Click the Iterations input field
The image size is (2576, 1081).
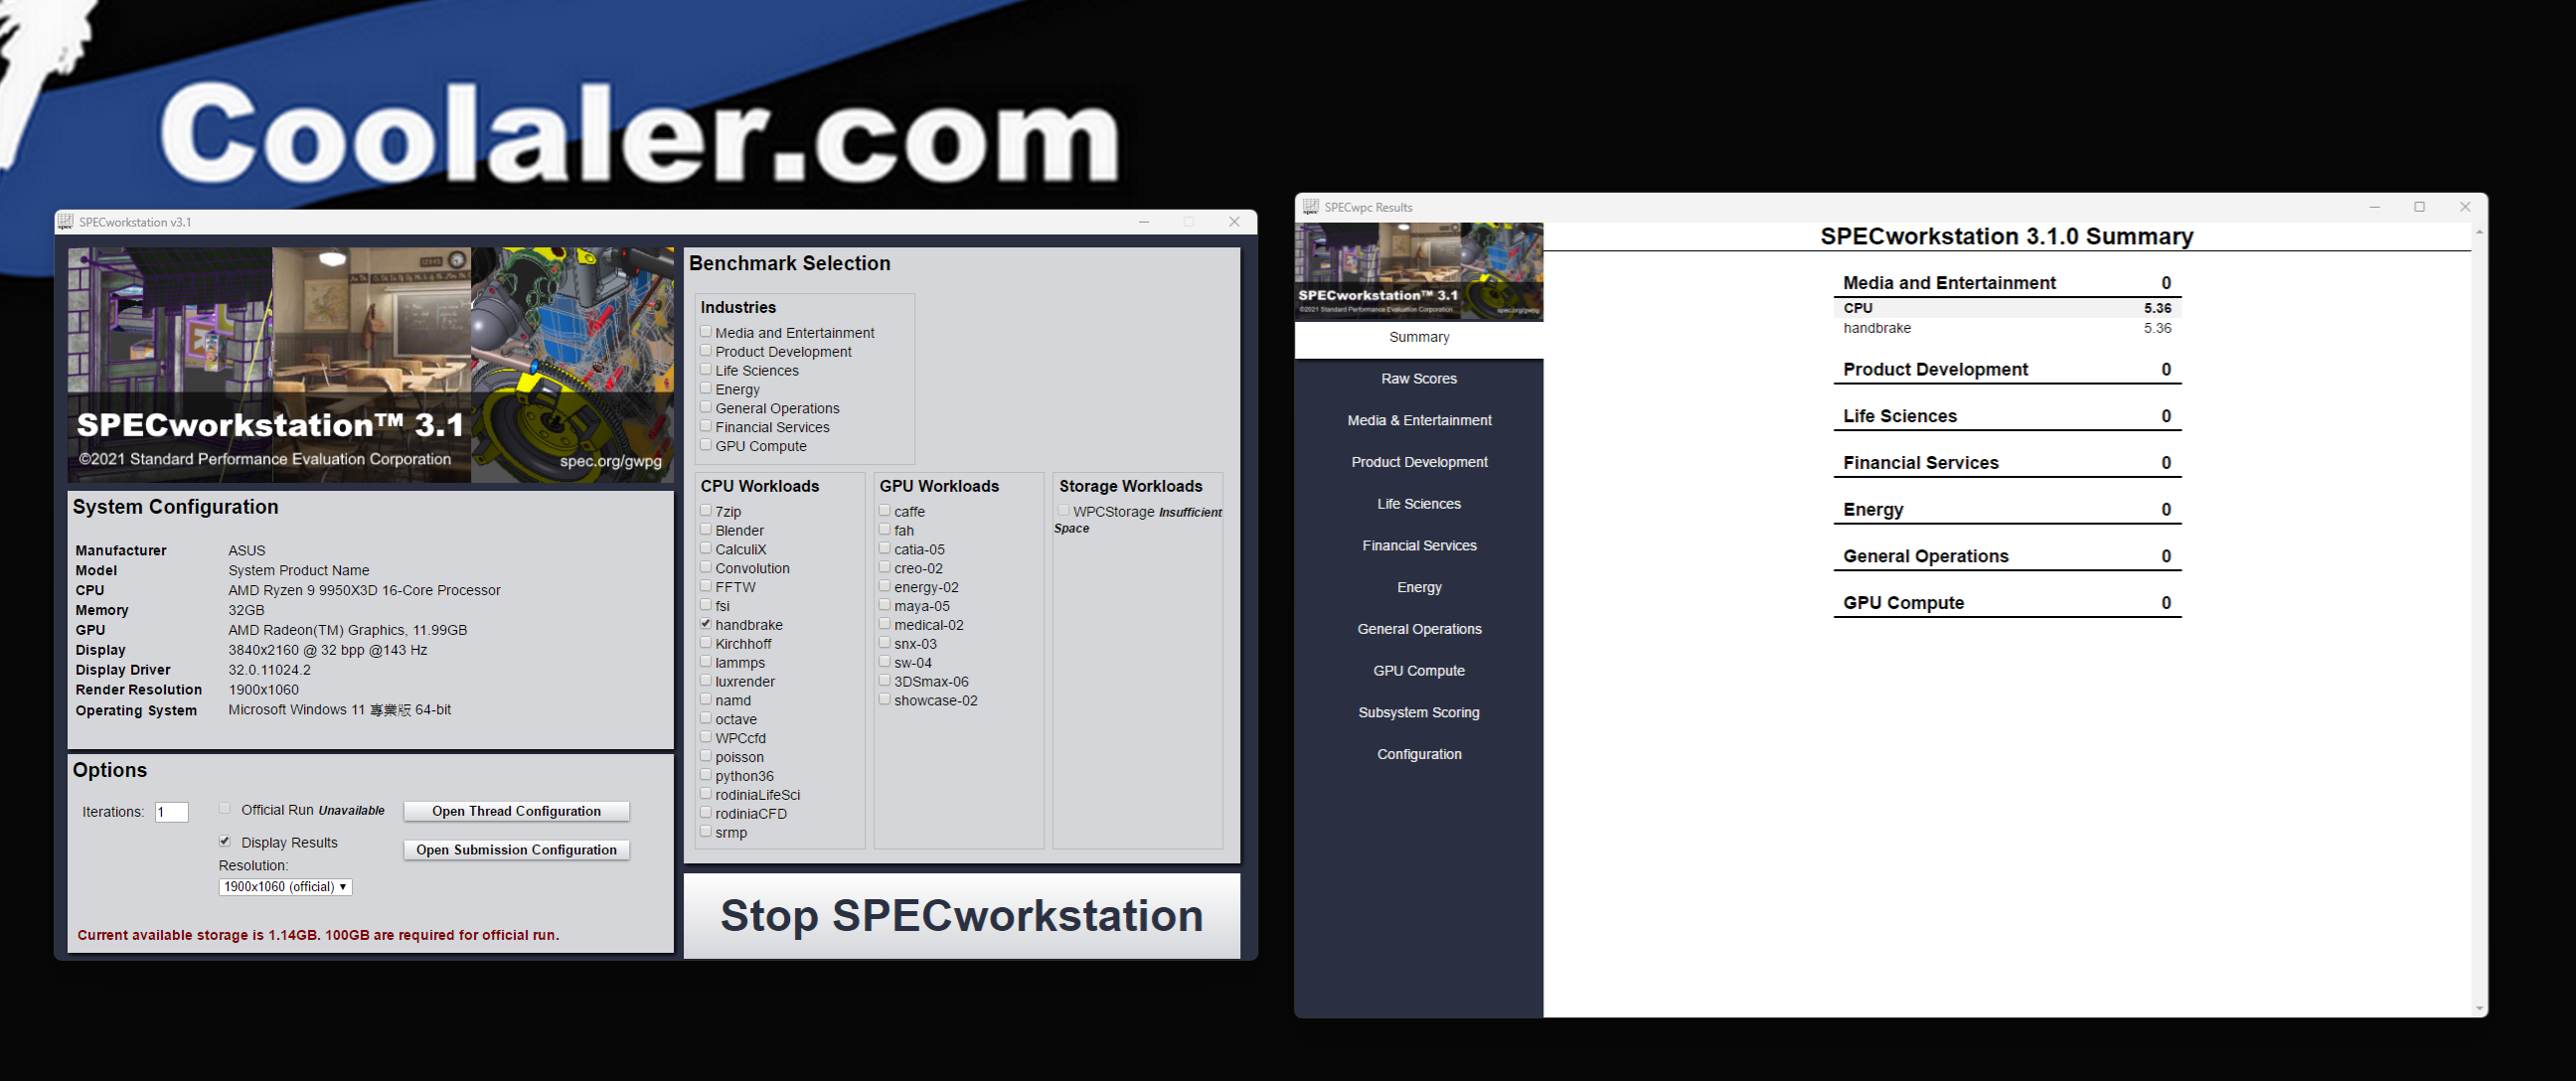coord(172,812)
